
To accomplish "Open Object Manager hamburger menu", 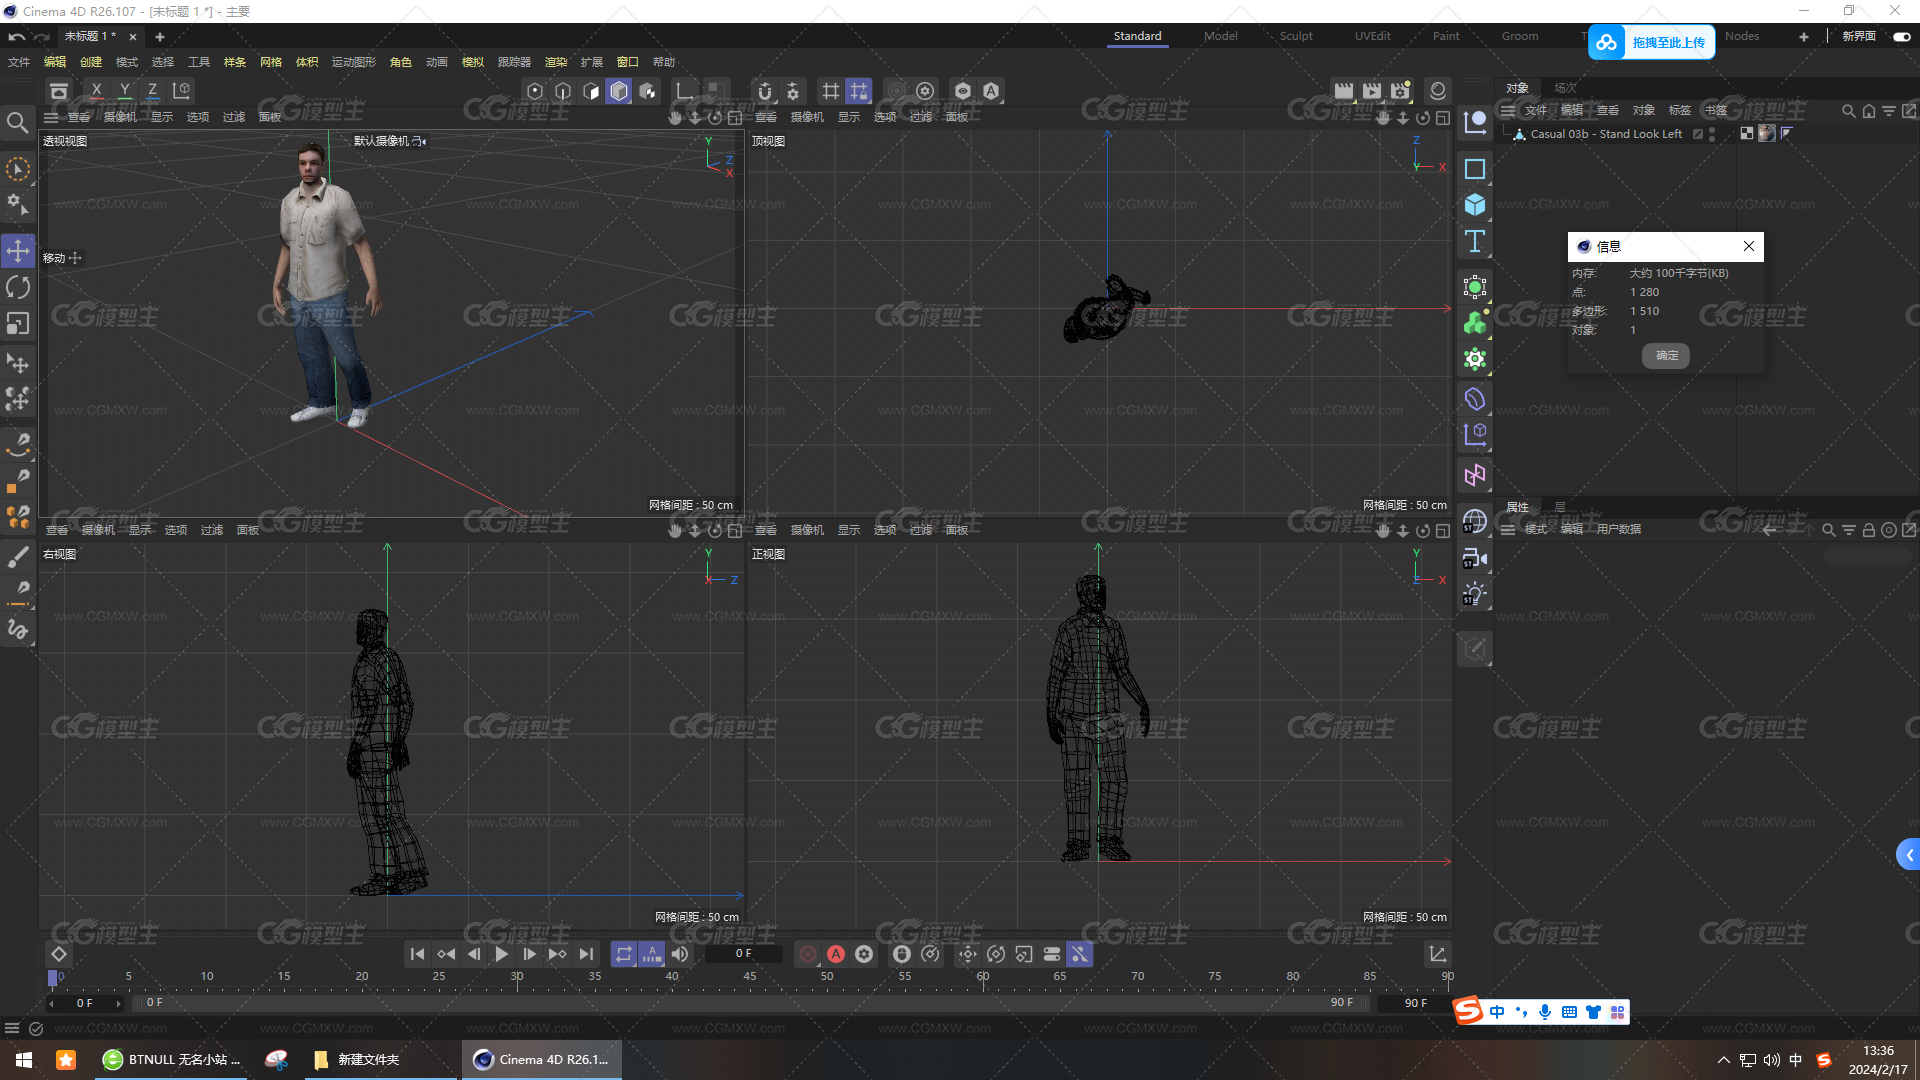I will (x=1508, y=110).
